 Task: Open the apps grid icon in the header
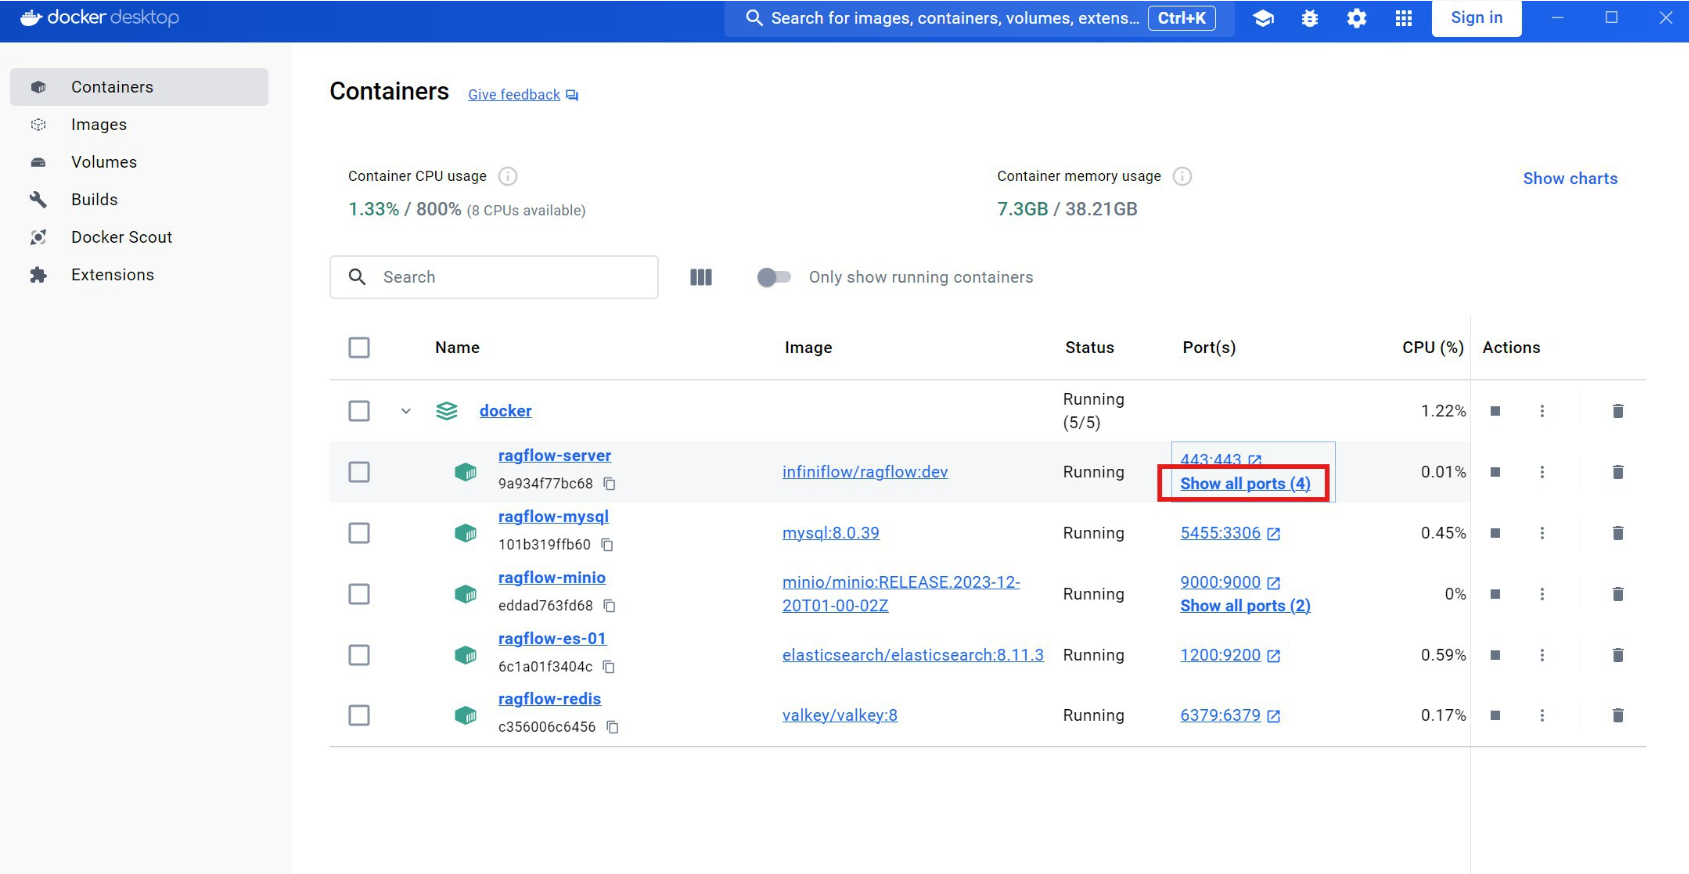pyautogui.click(x=1404, y=18)
